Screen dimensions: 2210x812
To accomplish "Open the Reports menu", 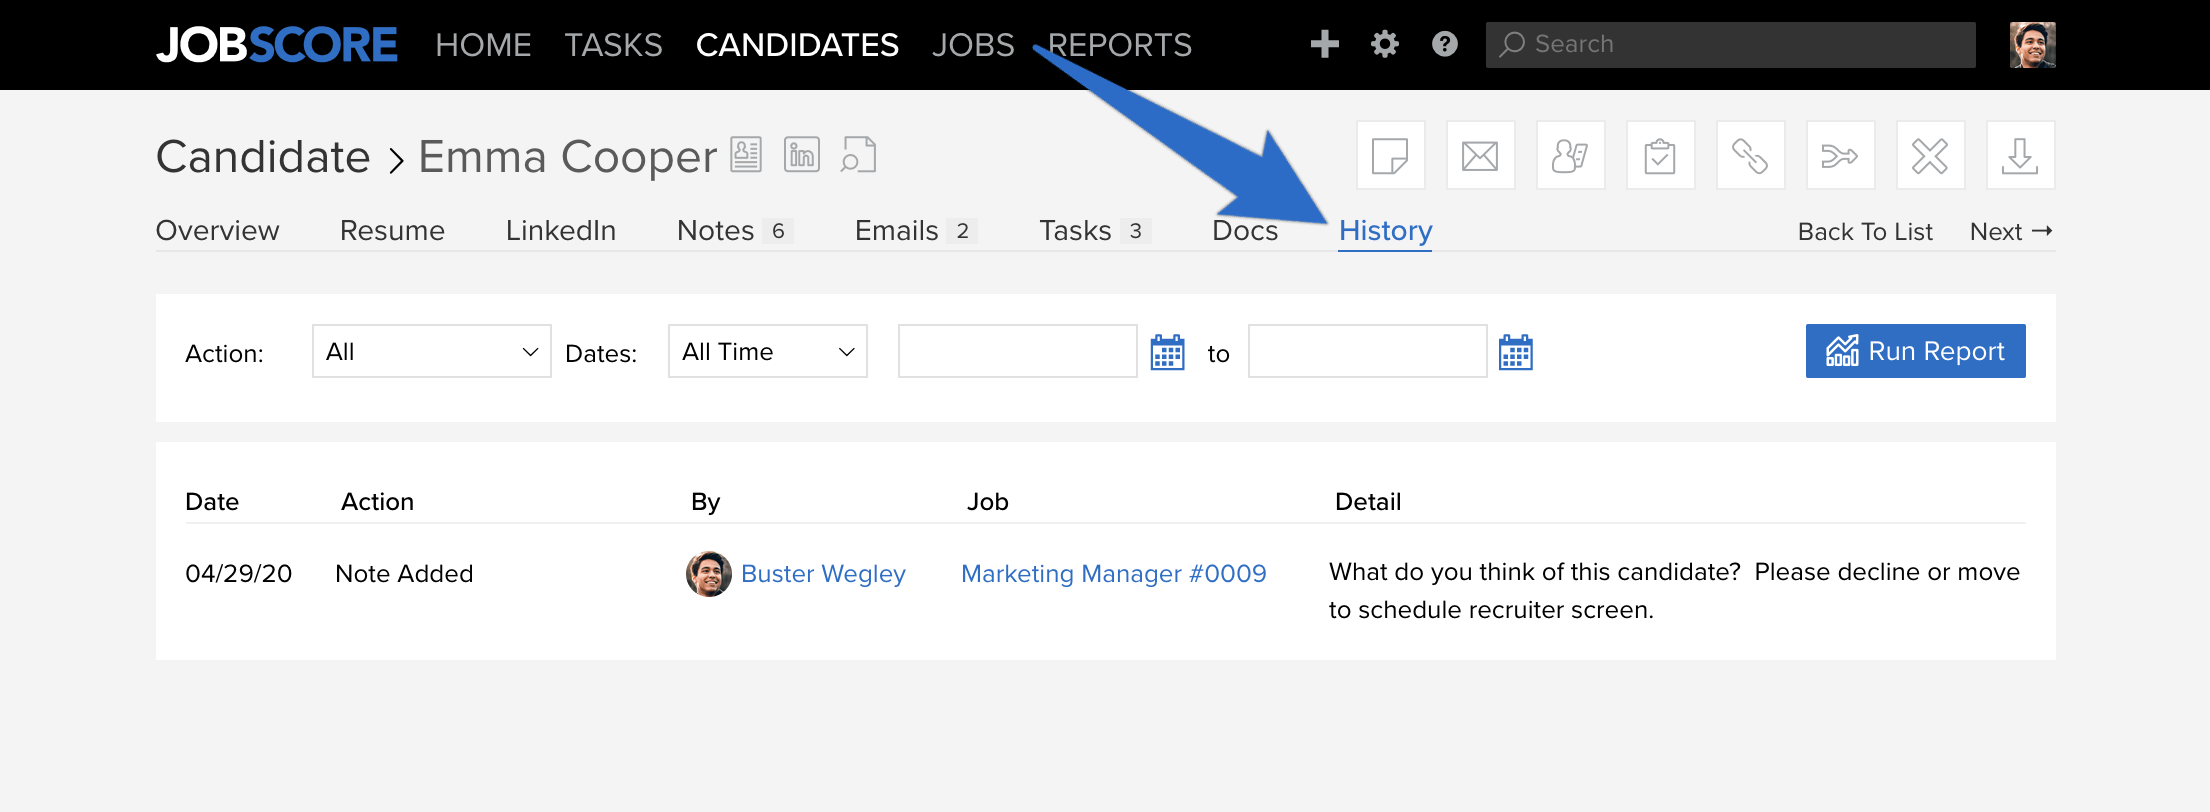I will 1120,45.
